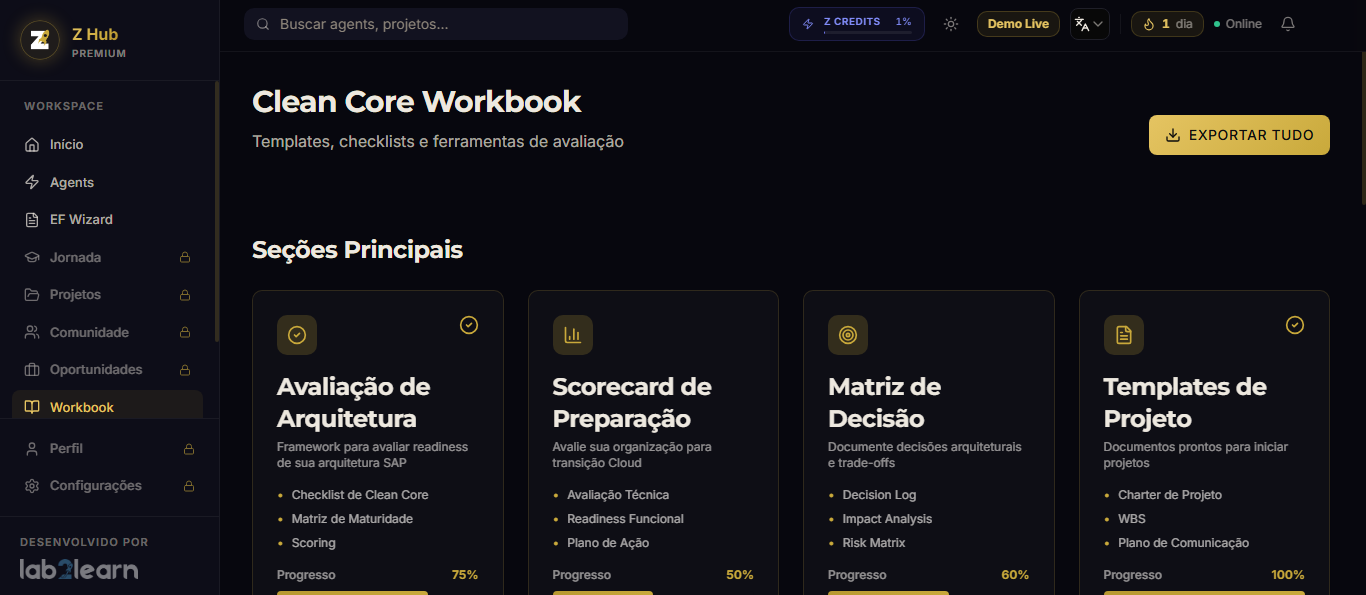Image resolution: width=1366 pixels, height=595 pixels.
Task: Toggle light theme with sun icon
Action: tap(951, 24)
